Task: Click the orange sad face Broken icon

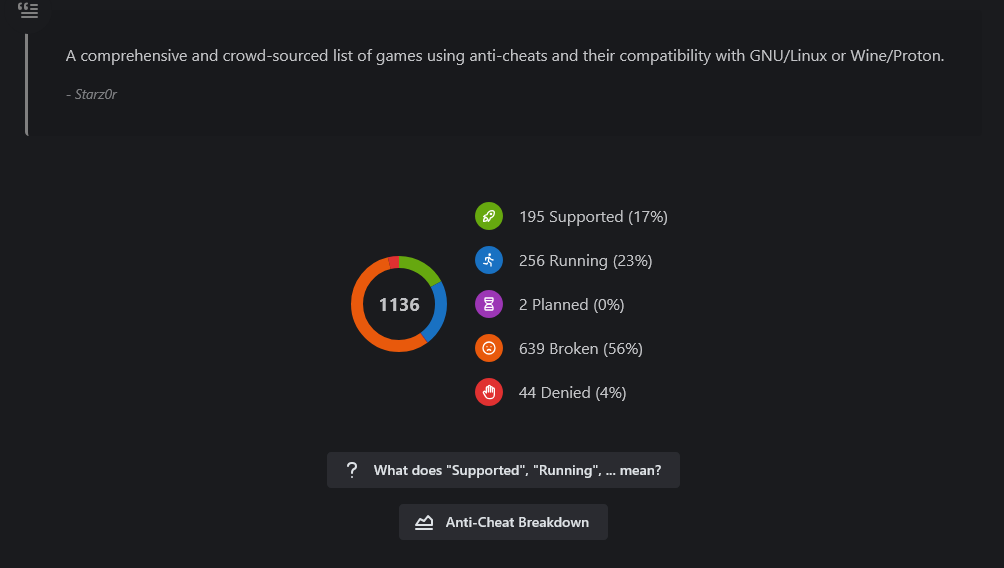Action: [489, 348]
